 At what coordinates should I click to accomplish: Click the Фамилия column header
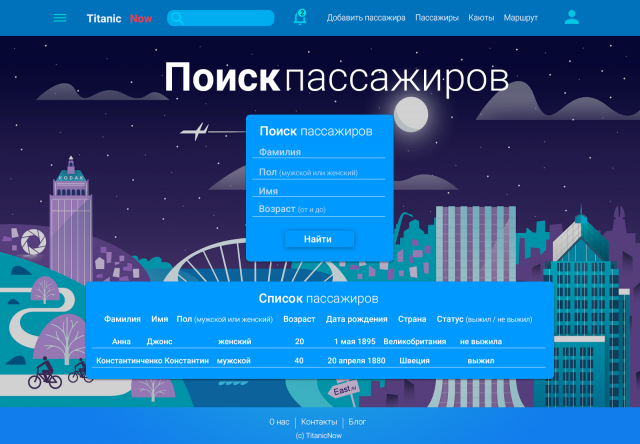pyautogui.click(x=122, y=319)
